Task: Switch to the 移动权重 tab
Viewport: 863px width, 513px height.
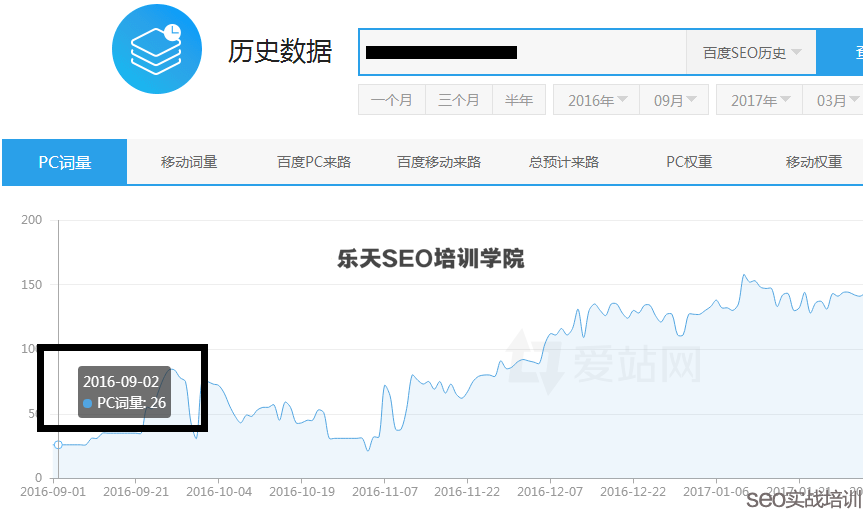Action: (814, 162)
